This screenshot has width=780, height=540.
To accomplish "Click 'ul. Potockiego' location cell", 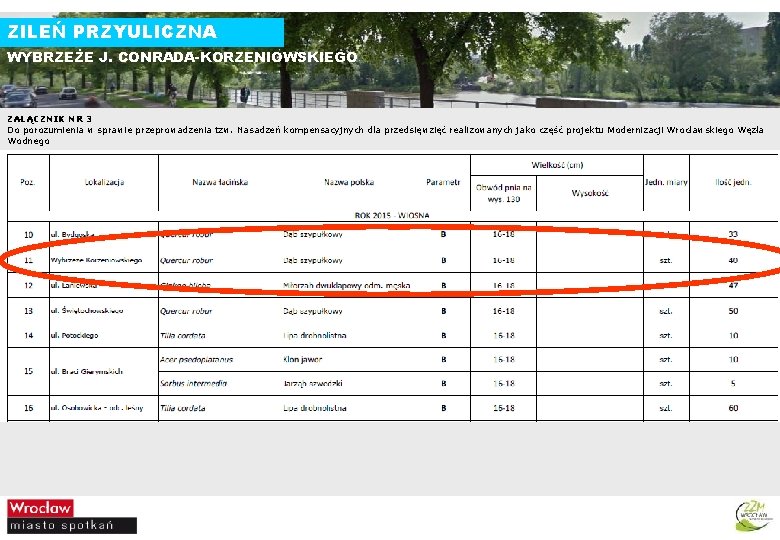I will (x=75, y=336).
